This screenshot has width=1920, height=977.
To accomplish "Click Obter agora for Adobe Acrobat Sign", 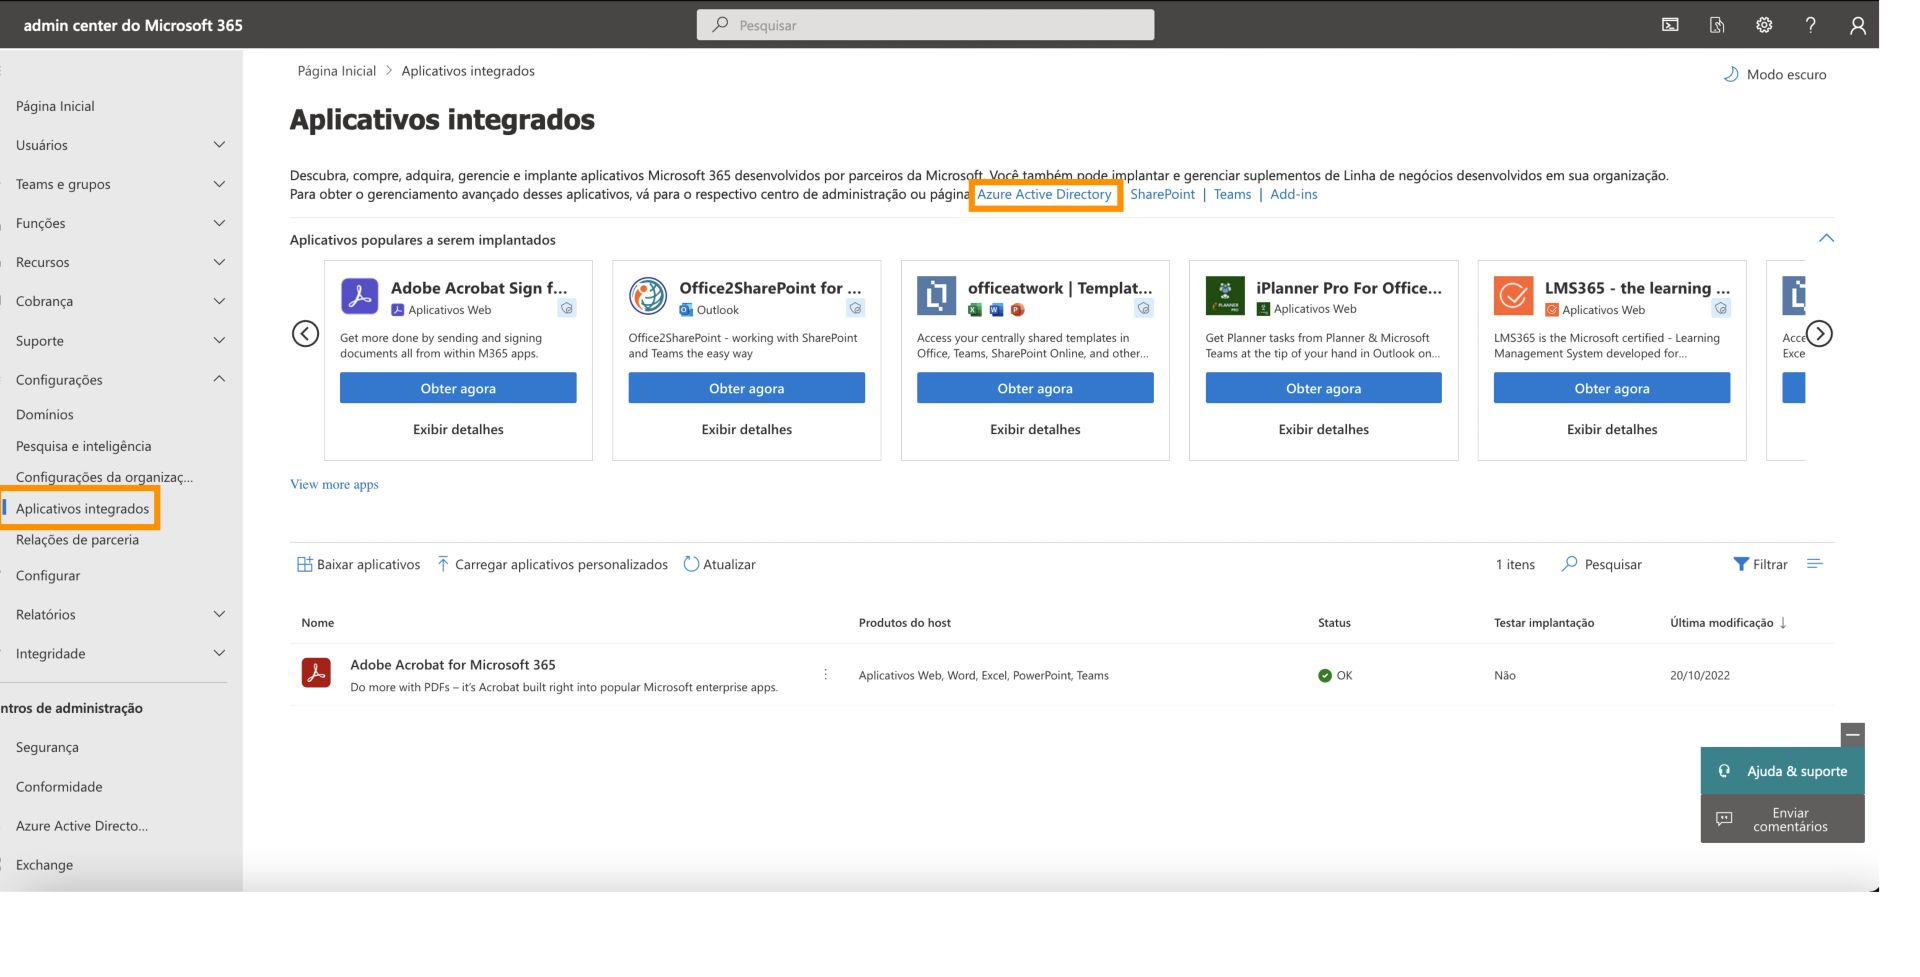I will coord(458,388).
